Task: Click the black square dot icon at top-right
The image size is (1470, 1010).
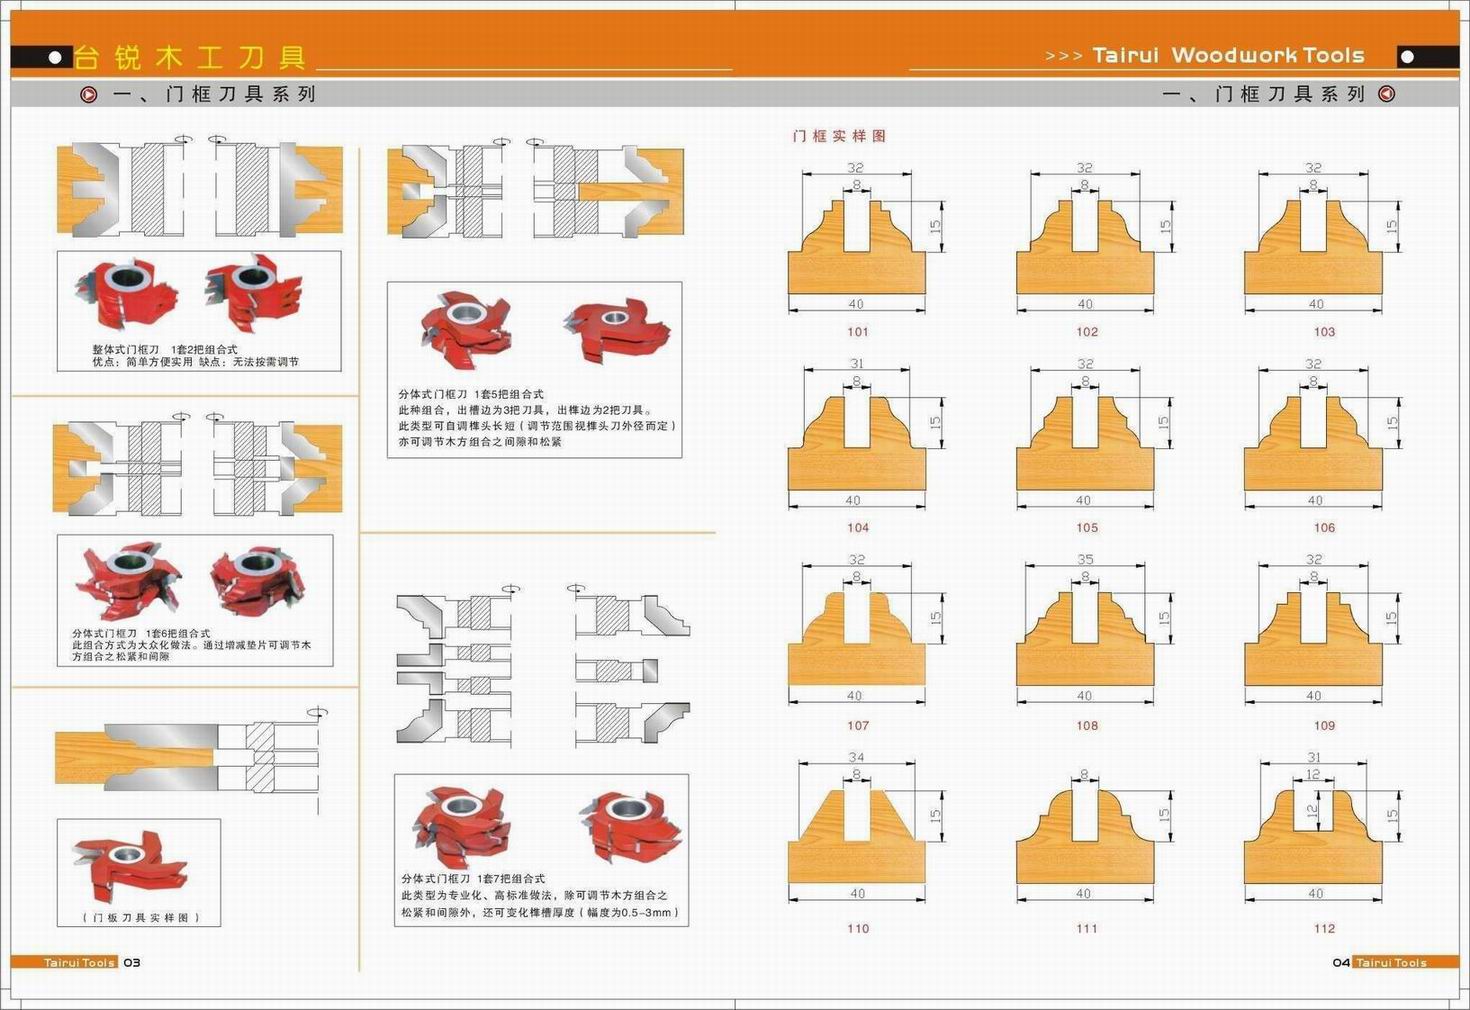Action: [x=1407, y=56]
